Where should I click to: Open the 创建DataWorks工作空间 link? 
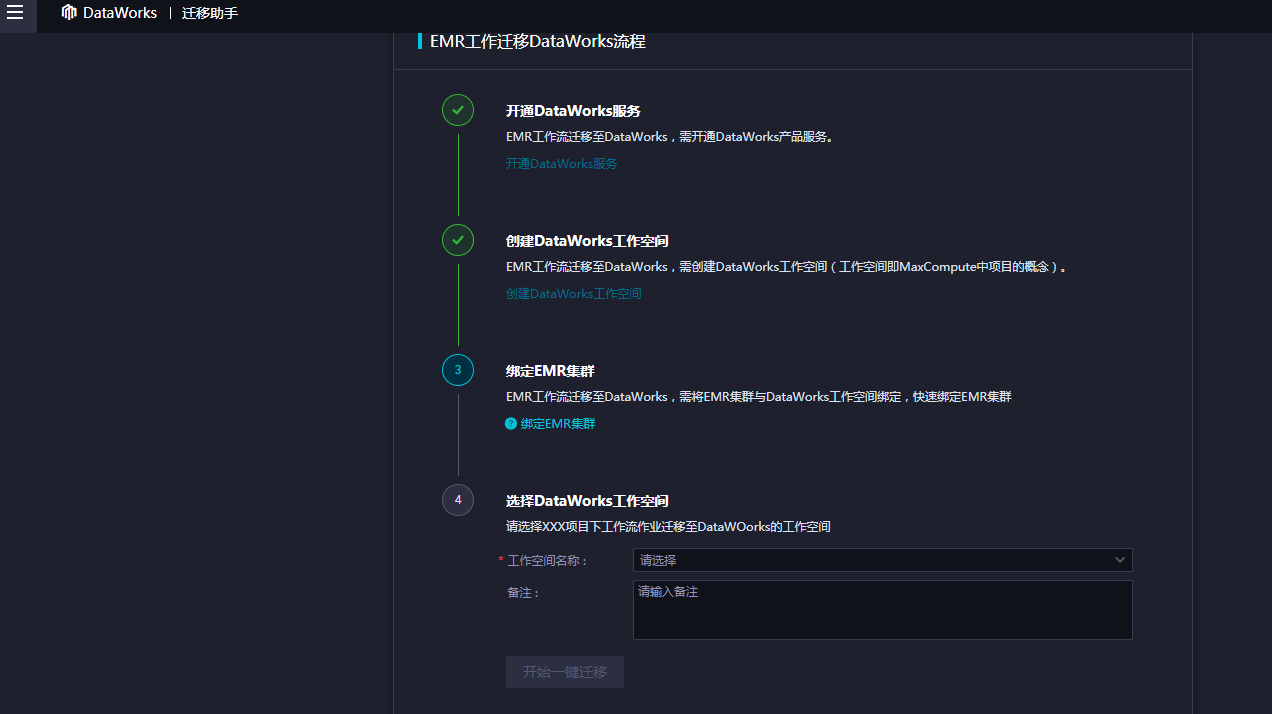573,294
